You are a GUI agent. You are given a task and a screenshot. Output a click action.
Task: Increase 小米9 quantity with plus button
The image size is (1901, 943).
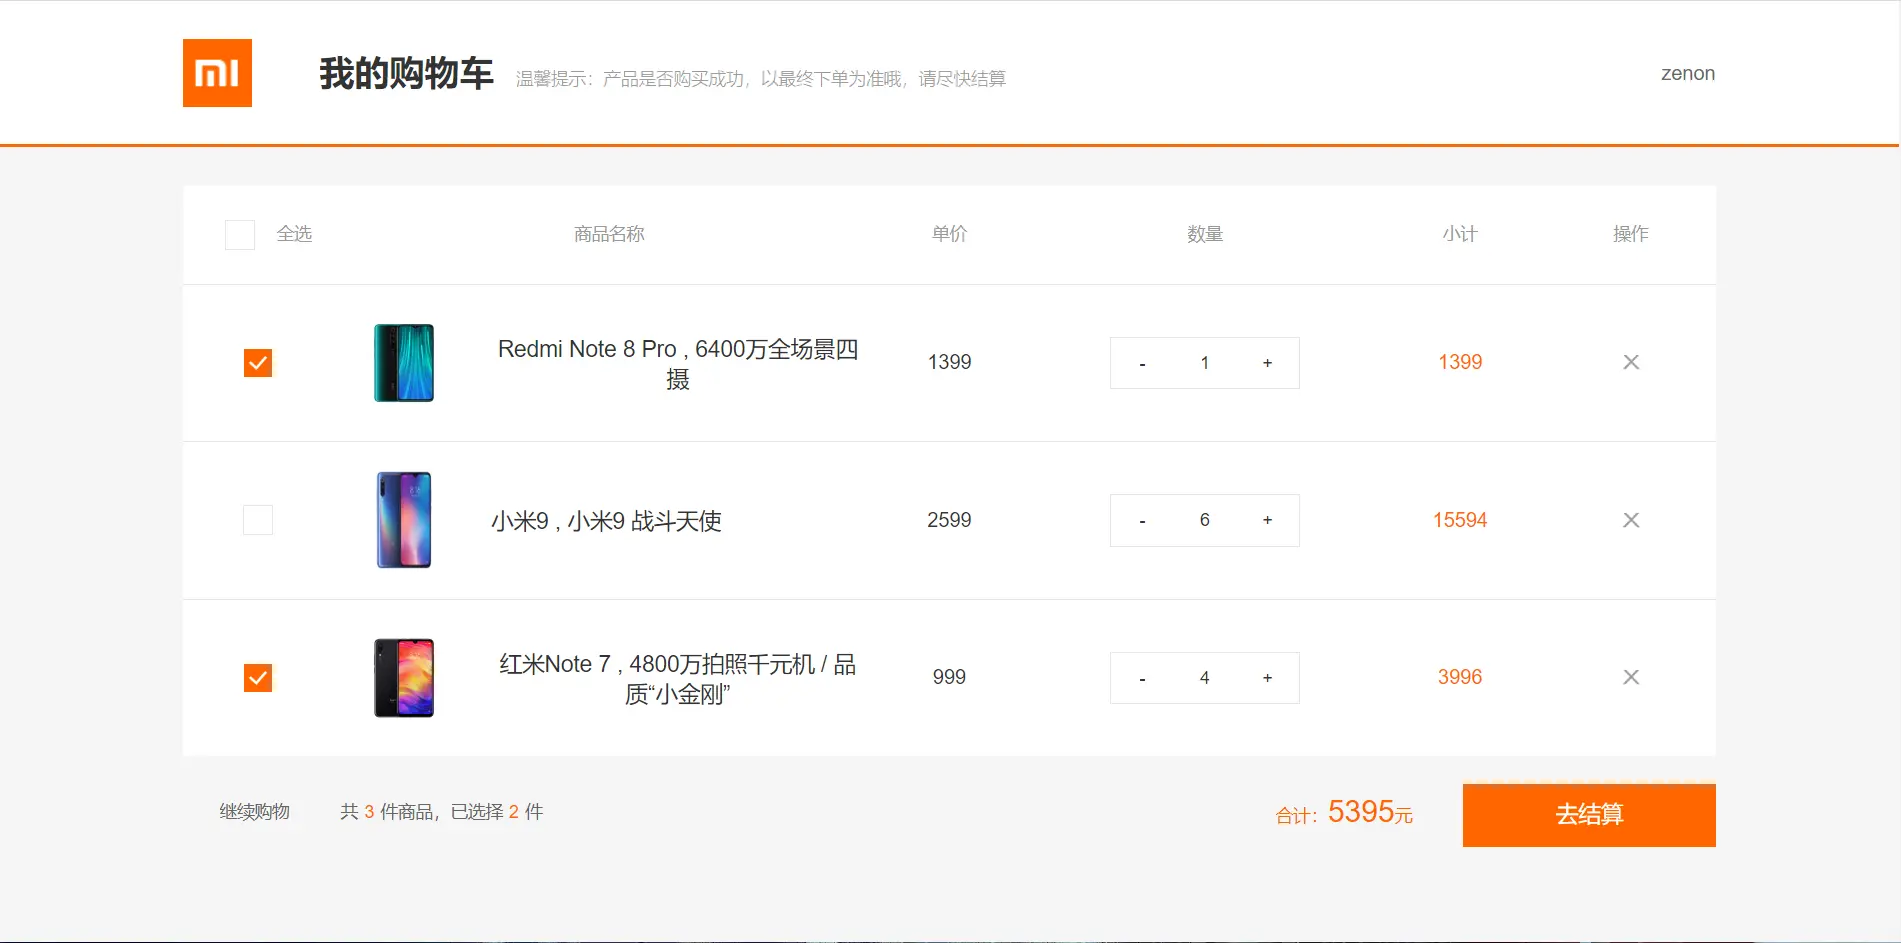[1267, 520]
